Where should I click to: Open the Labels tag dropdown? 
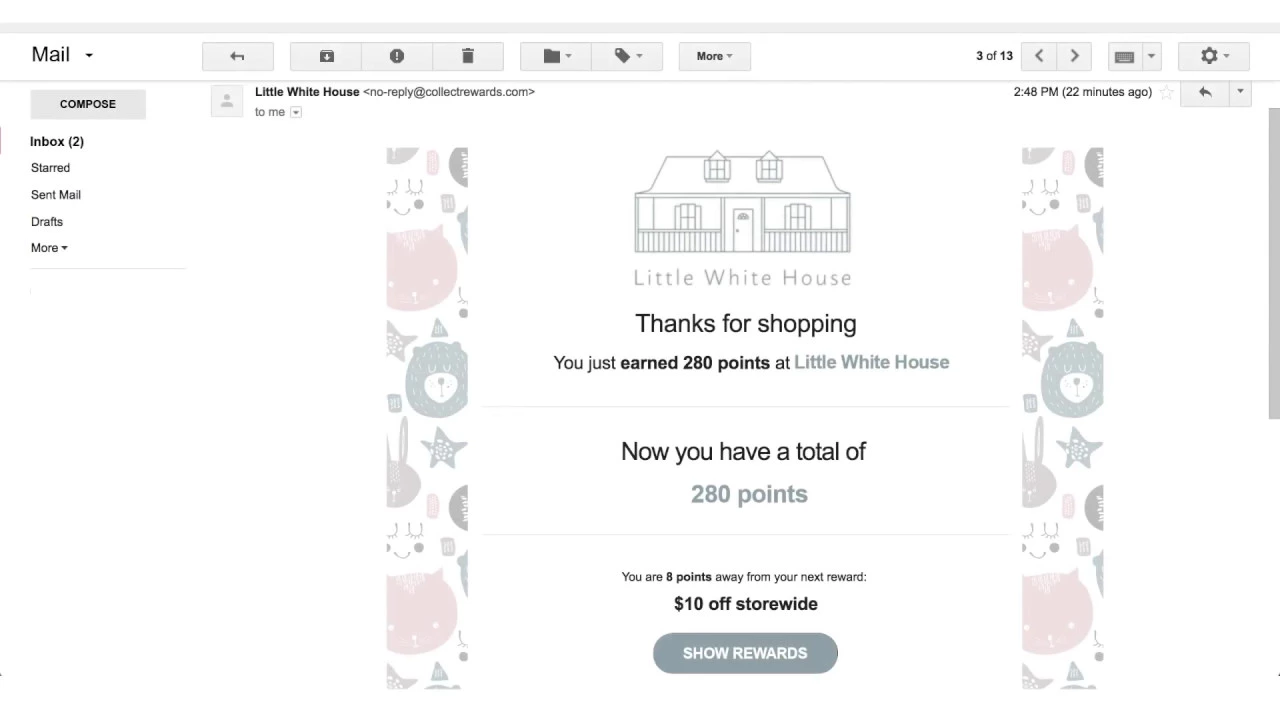click(x=627, y=56)
